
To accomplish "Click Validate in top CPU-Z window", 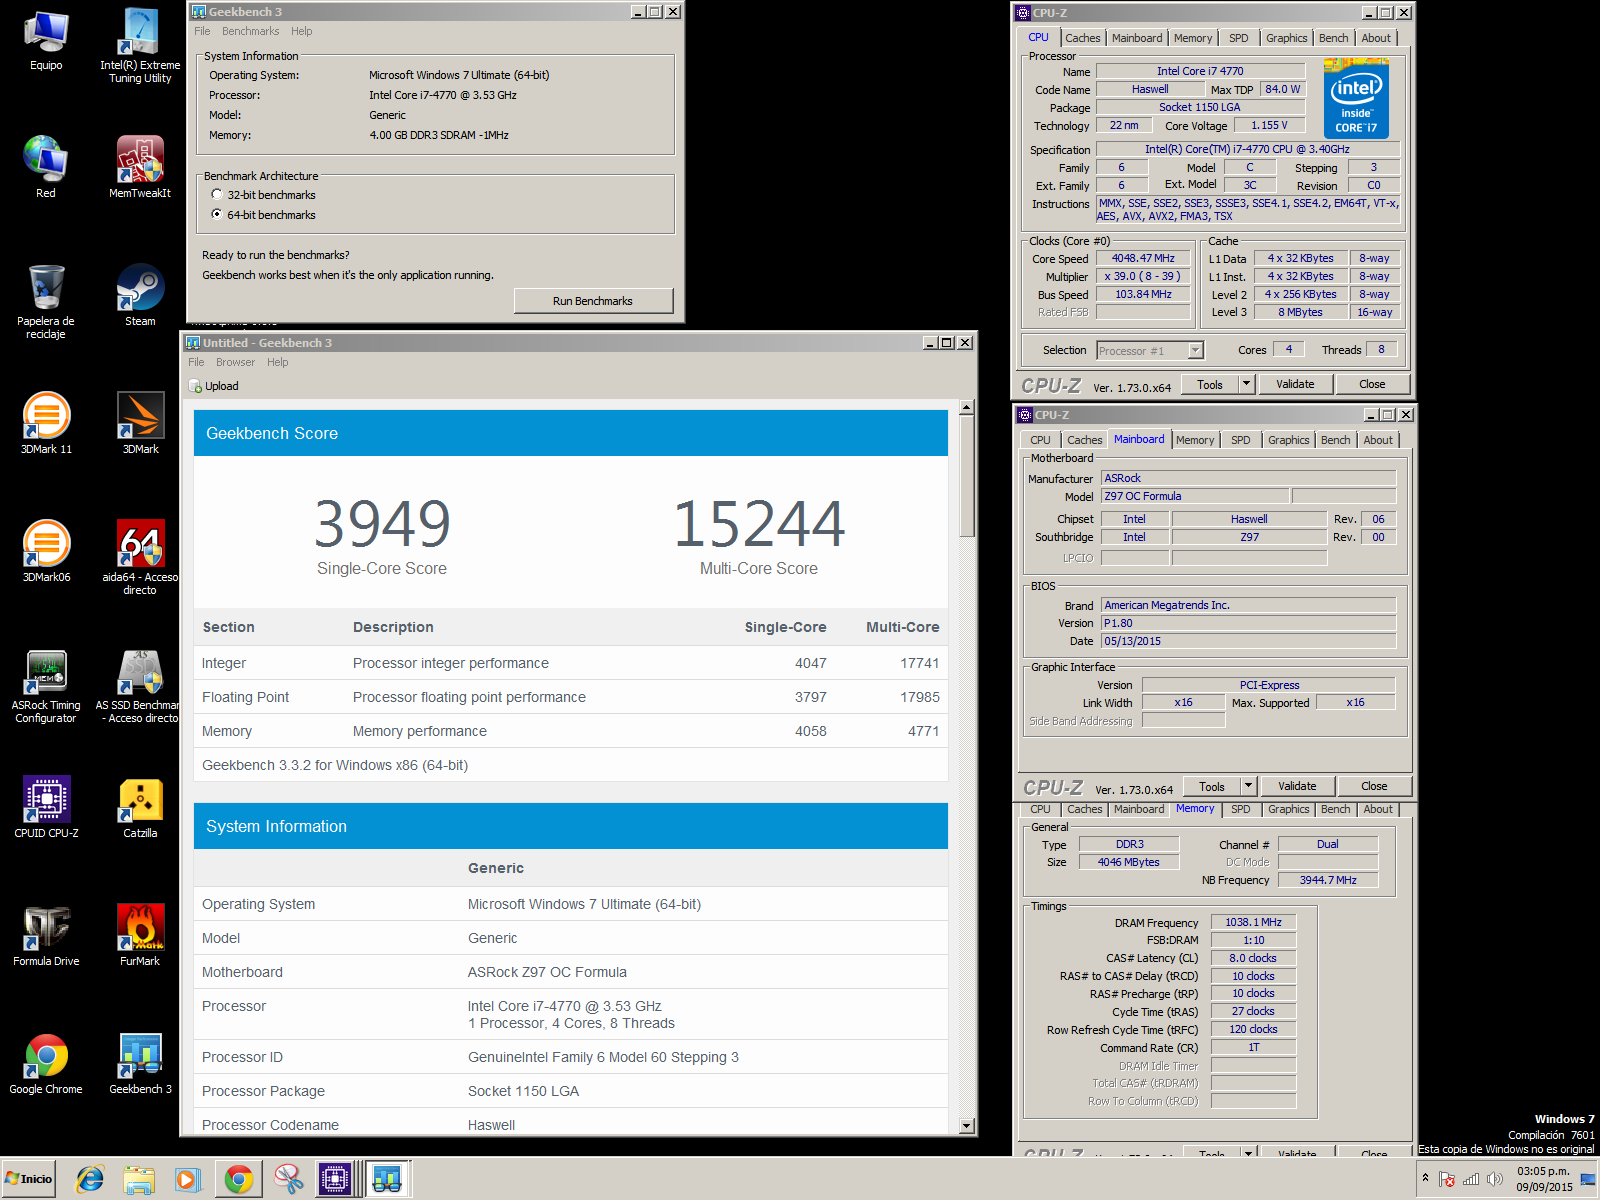I will point(1295,384).
